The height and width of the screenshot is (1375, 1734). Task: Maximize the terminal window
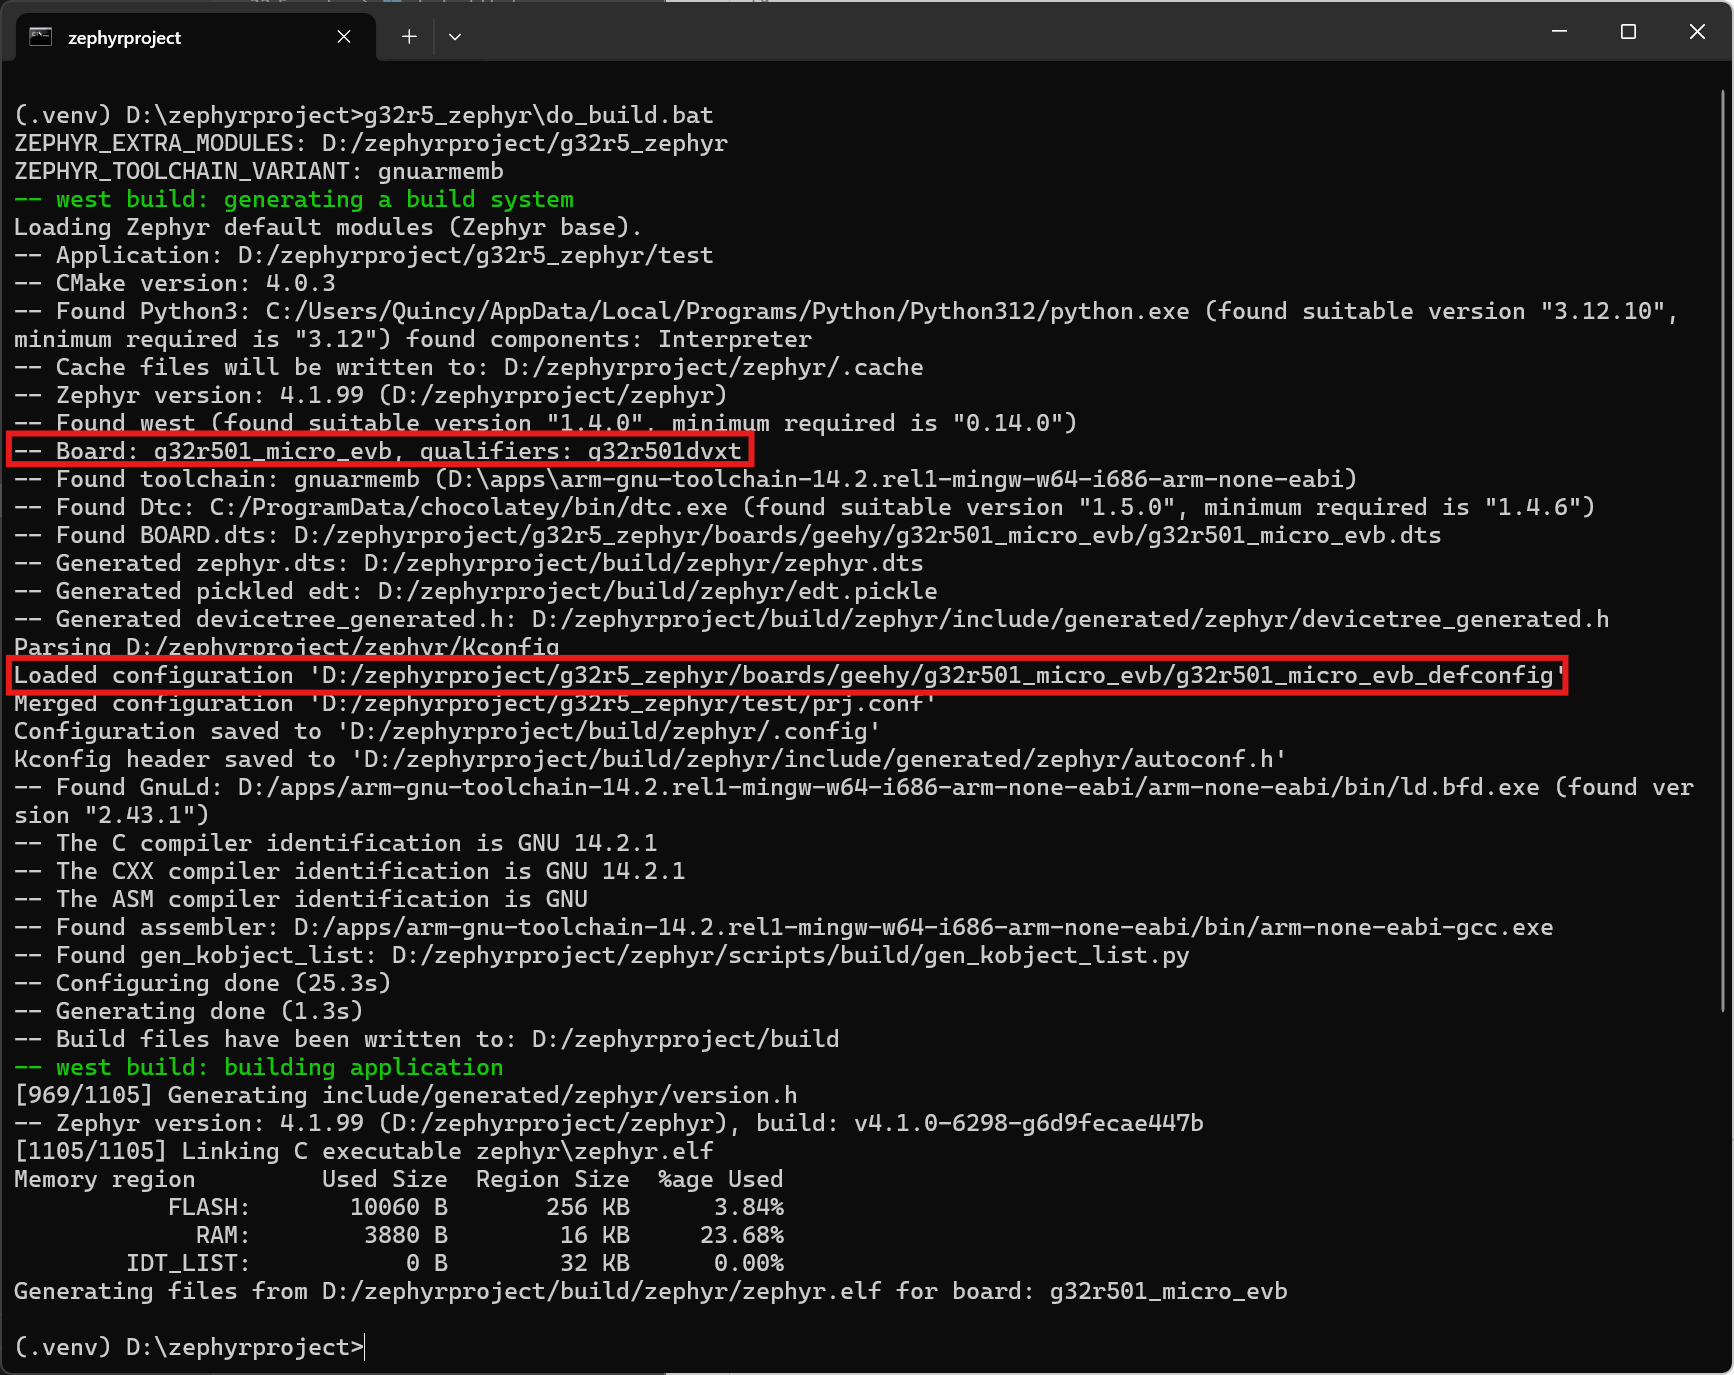pos(1627,32)
